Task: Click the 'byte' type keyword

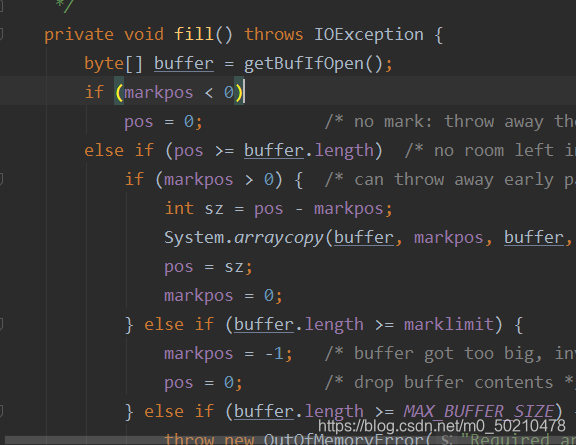Action: pos(104,64)
